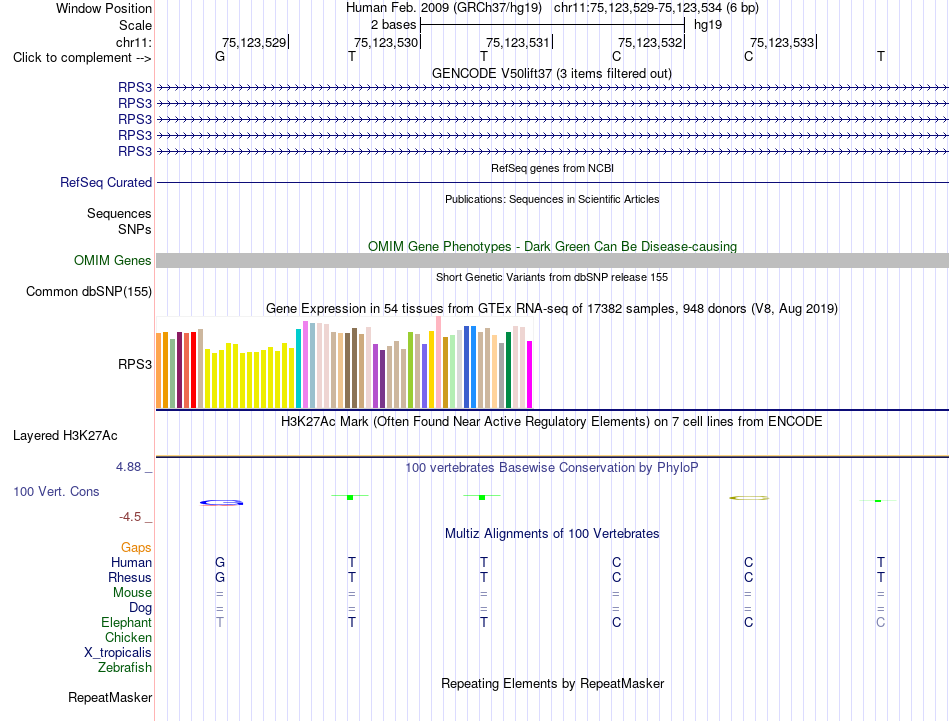Click the X_tropicalis species label
The width and height of the screenshot is (950, 721).
[118, 653]
